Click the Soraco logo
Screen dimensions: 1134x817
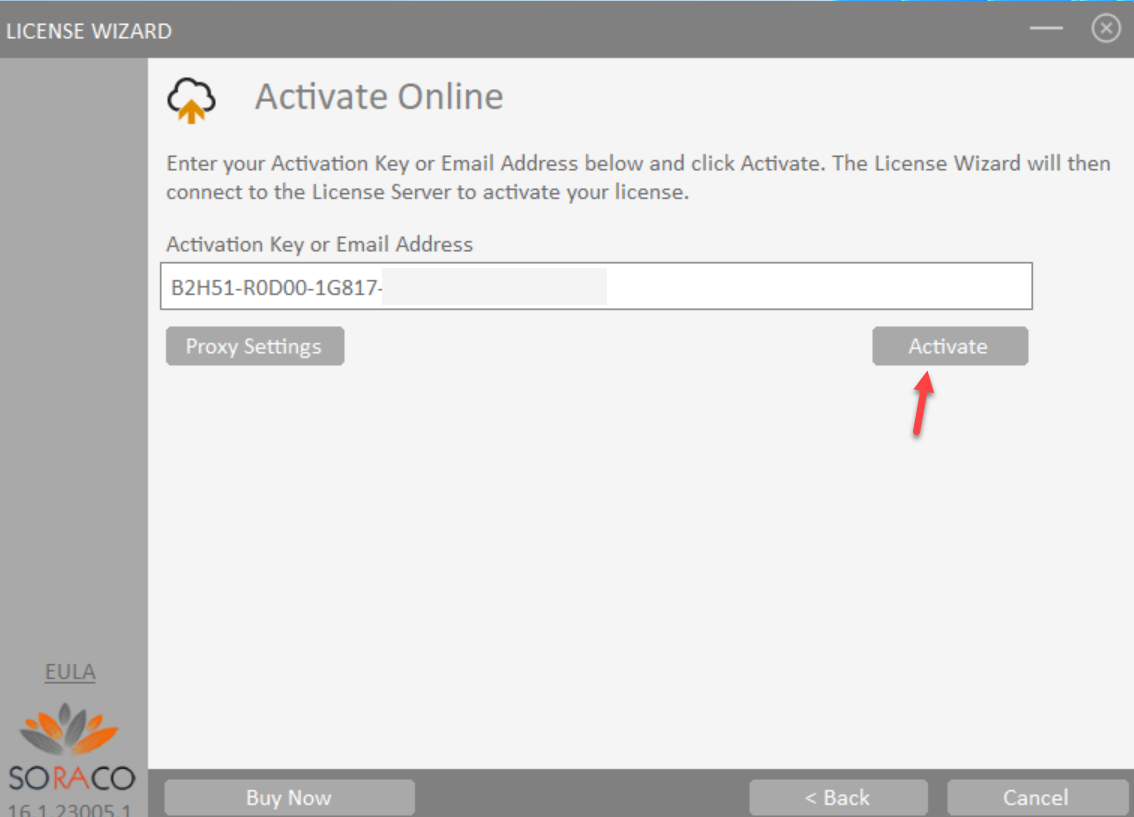click(x=71, y=748)
